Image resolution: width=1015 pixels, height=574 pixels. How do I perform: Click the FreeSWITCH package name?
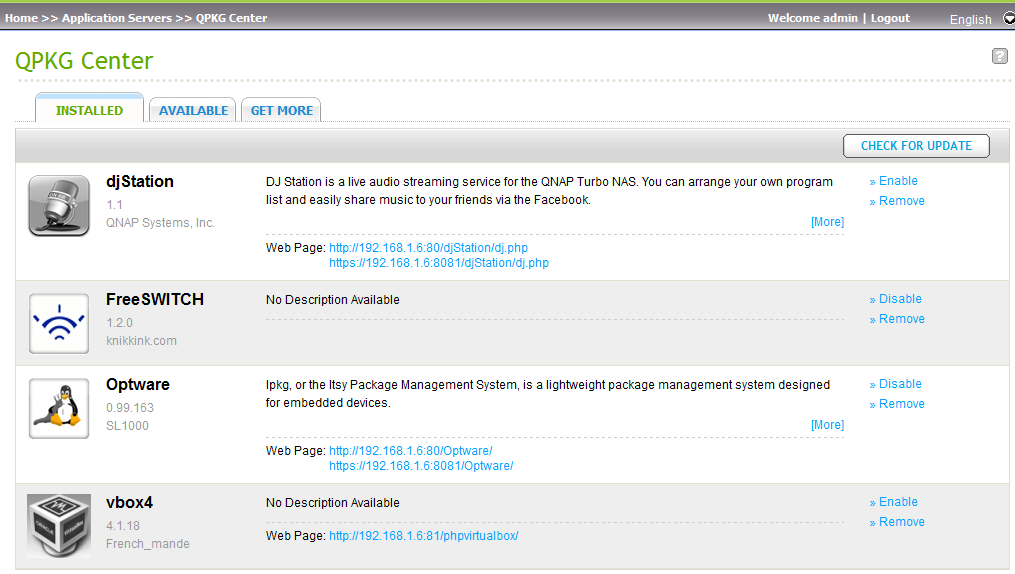(155, 300)
